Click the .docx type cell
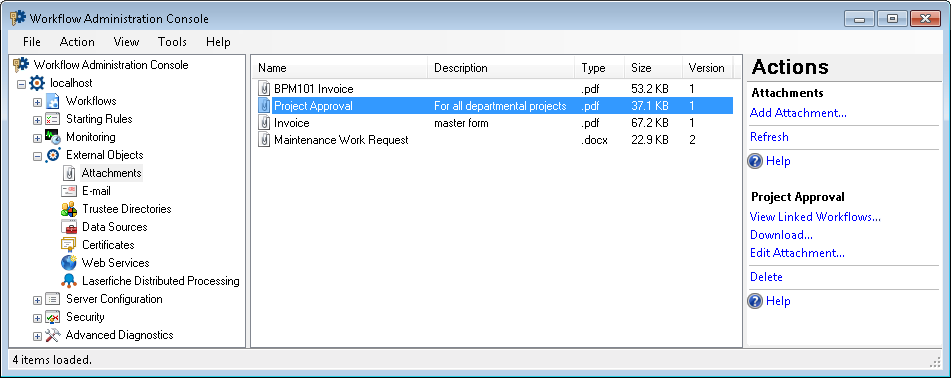This screenshot has width=951, height=378. pos(594,140)
